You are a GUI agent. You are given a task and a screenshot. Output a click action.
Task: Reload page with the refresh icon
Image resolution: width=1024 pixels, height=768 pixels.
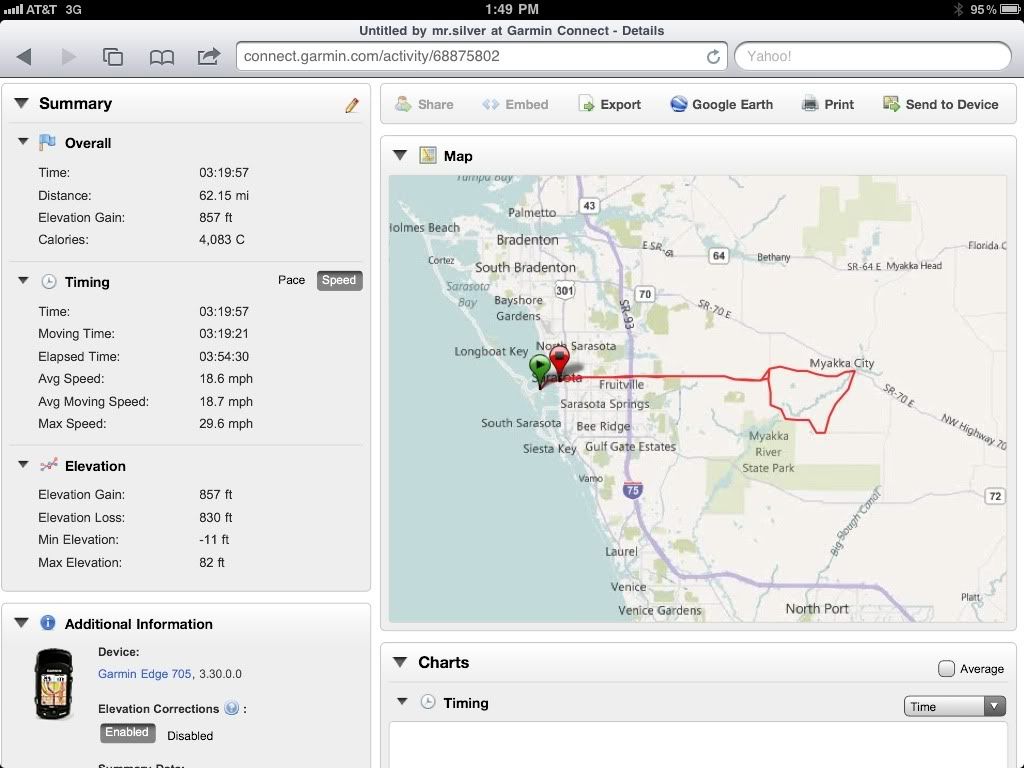click(713, 57)
